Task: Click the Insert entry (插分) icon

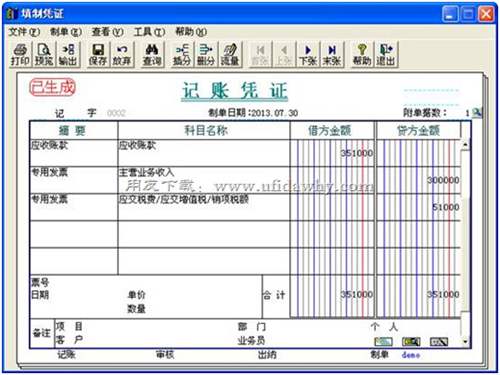Action: 182,55
